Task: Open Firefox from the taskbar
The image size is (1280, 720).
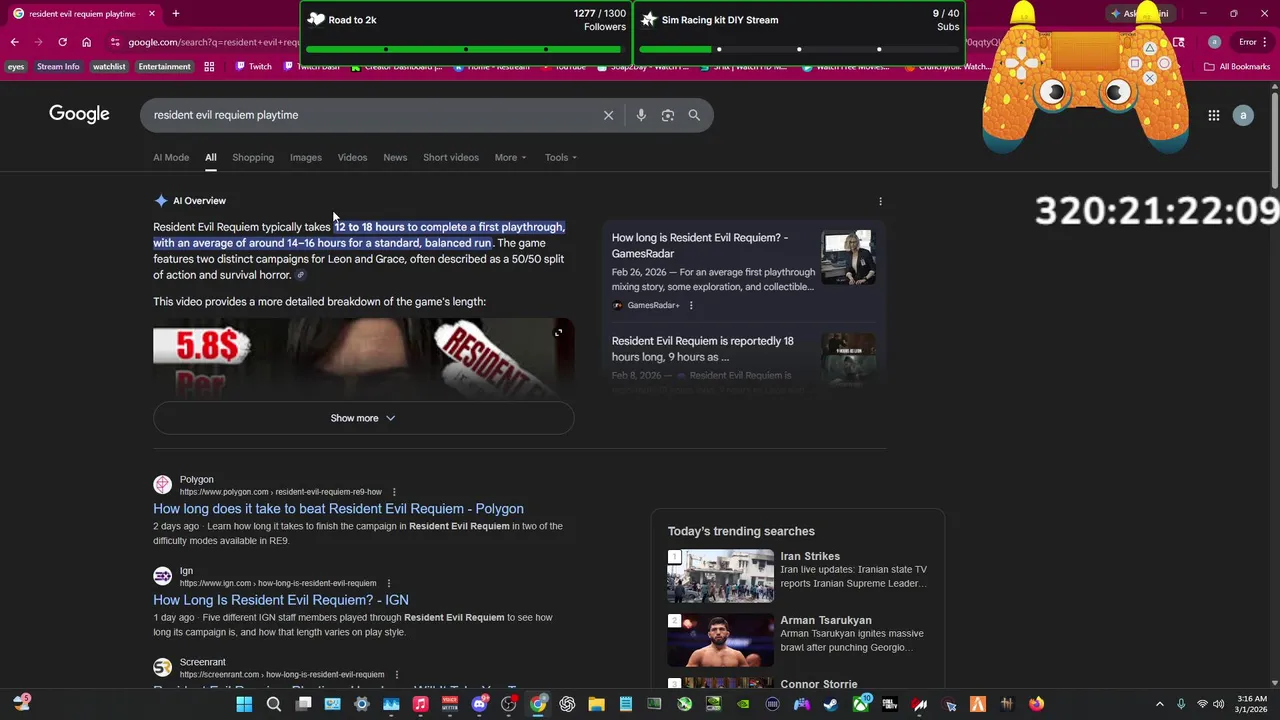Action: [x=1036, y=704]
